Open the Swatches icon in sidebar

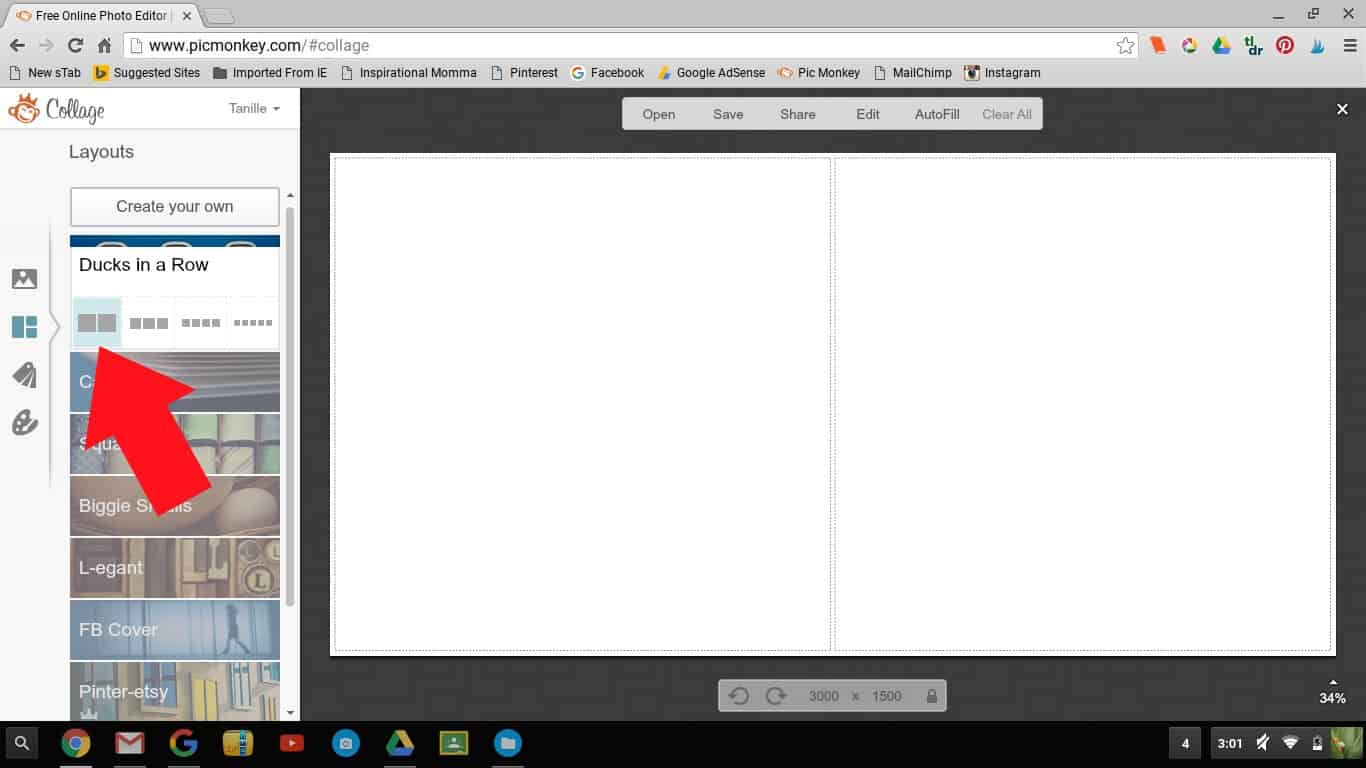(x=24, y=375)
